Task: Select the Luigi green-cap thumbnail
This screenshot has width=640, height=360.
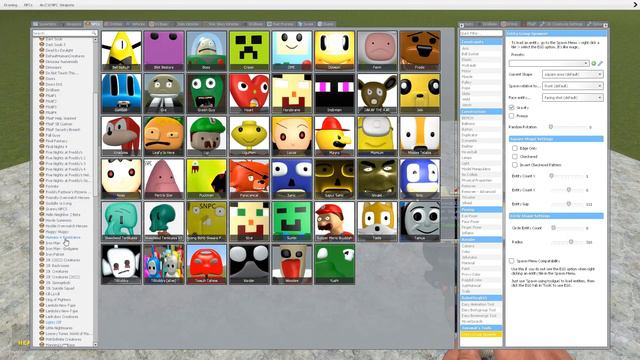Action: (x=207, y=136)
